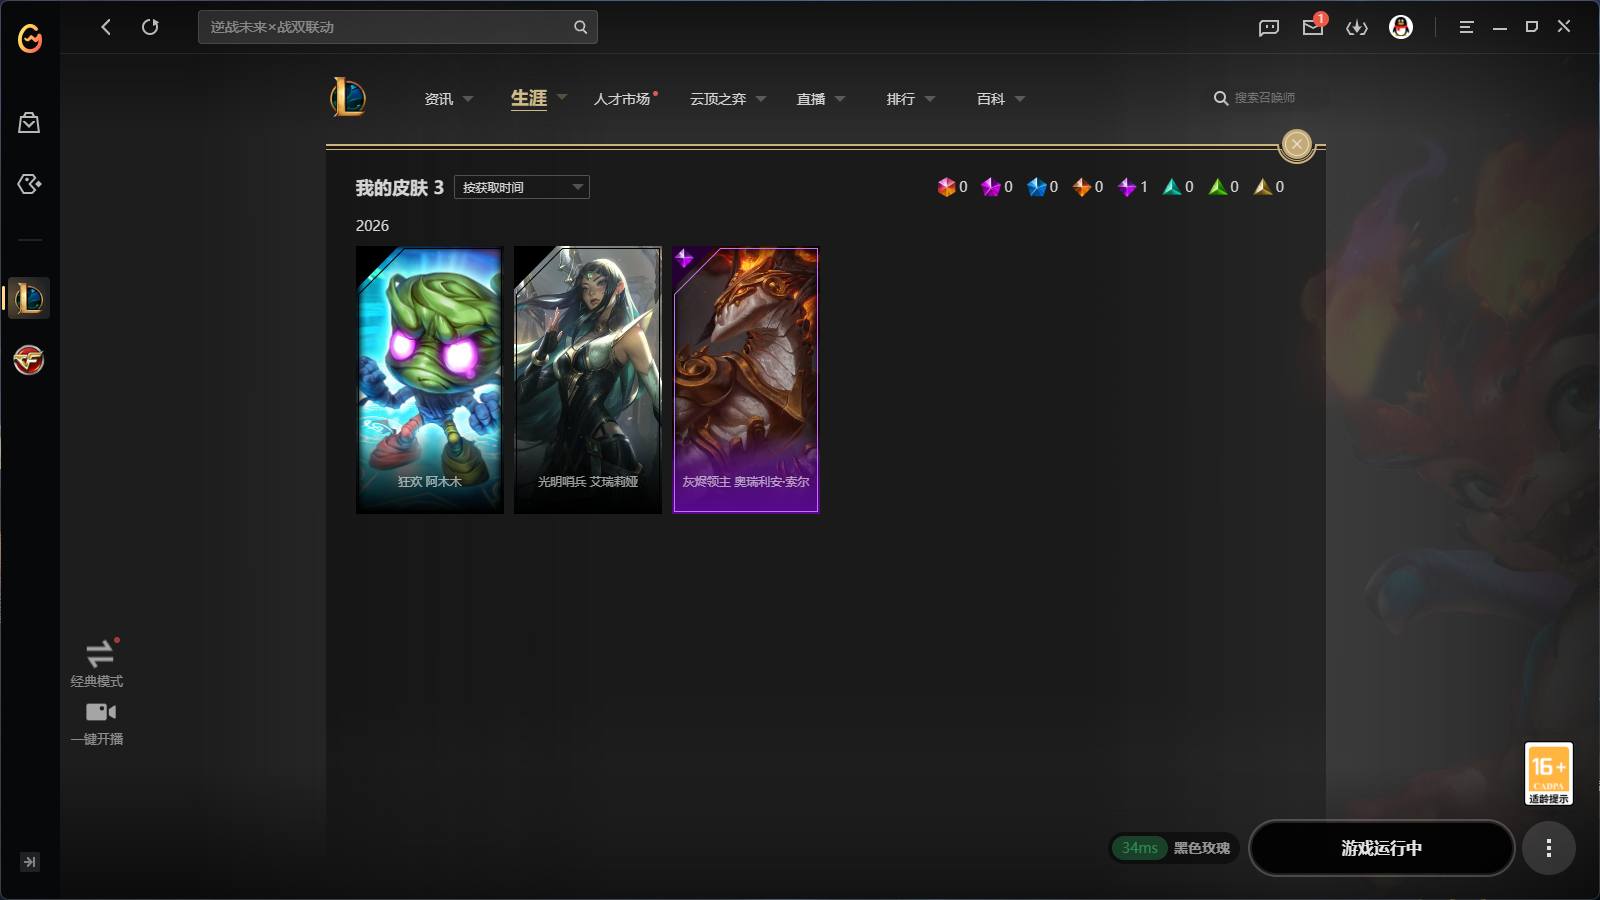Open the 16+ age rating notice
Viewport: 1600px width, 900px height.
(x=1549, y=773)
